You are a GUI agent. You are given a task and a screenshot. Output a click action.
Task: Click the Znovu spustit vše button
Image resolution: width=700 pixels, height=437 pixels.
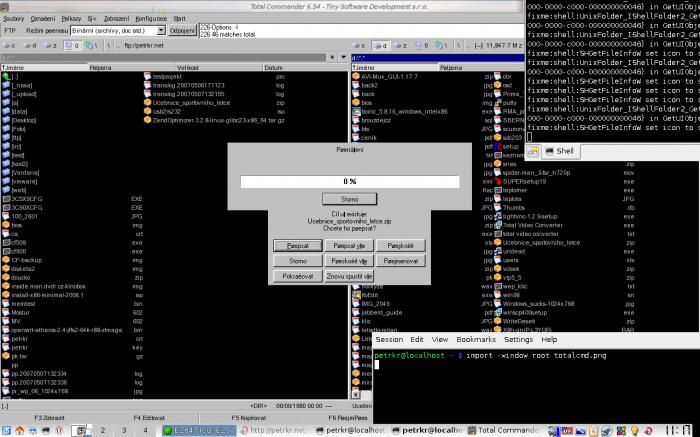[x=349, y=276]
